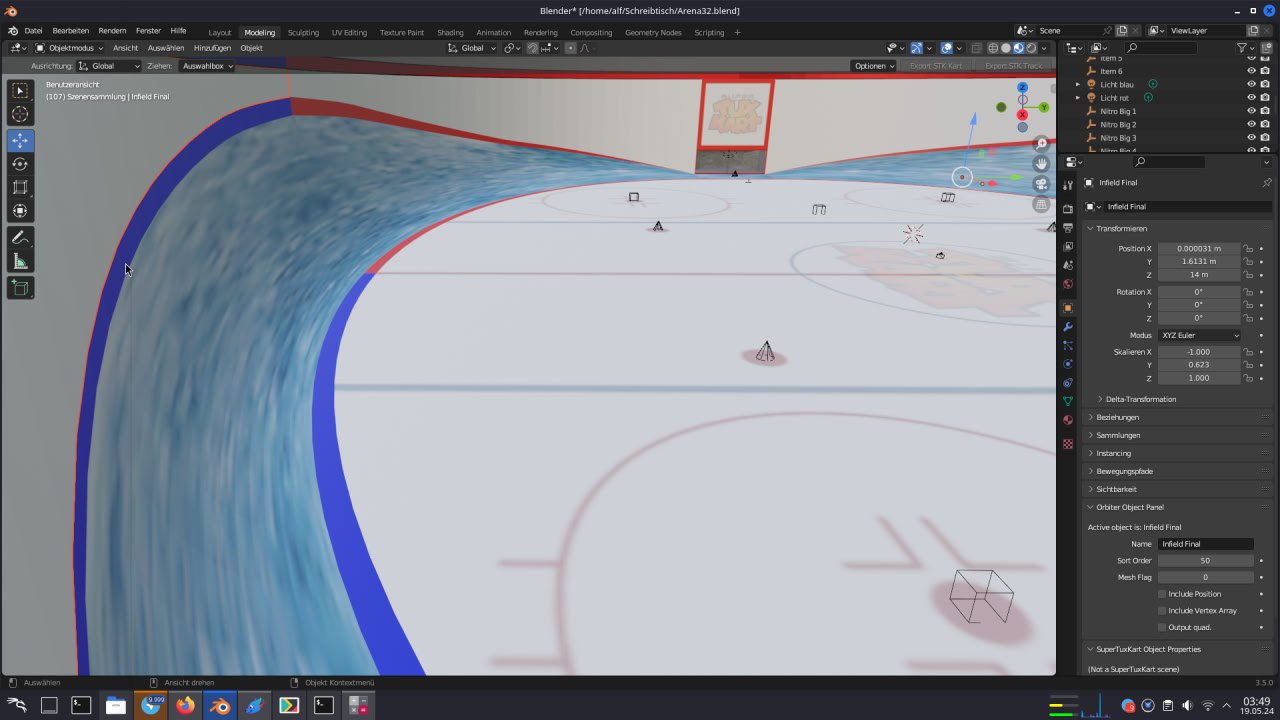The image size is (1280, 720).
Task: Switch to the Shading workspace tab
Action: pos(450,32)
